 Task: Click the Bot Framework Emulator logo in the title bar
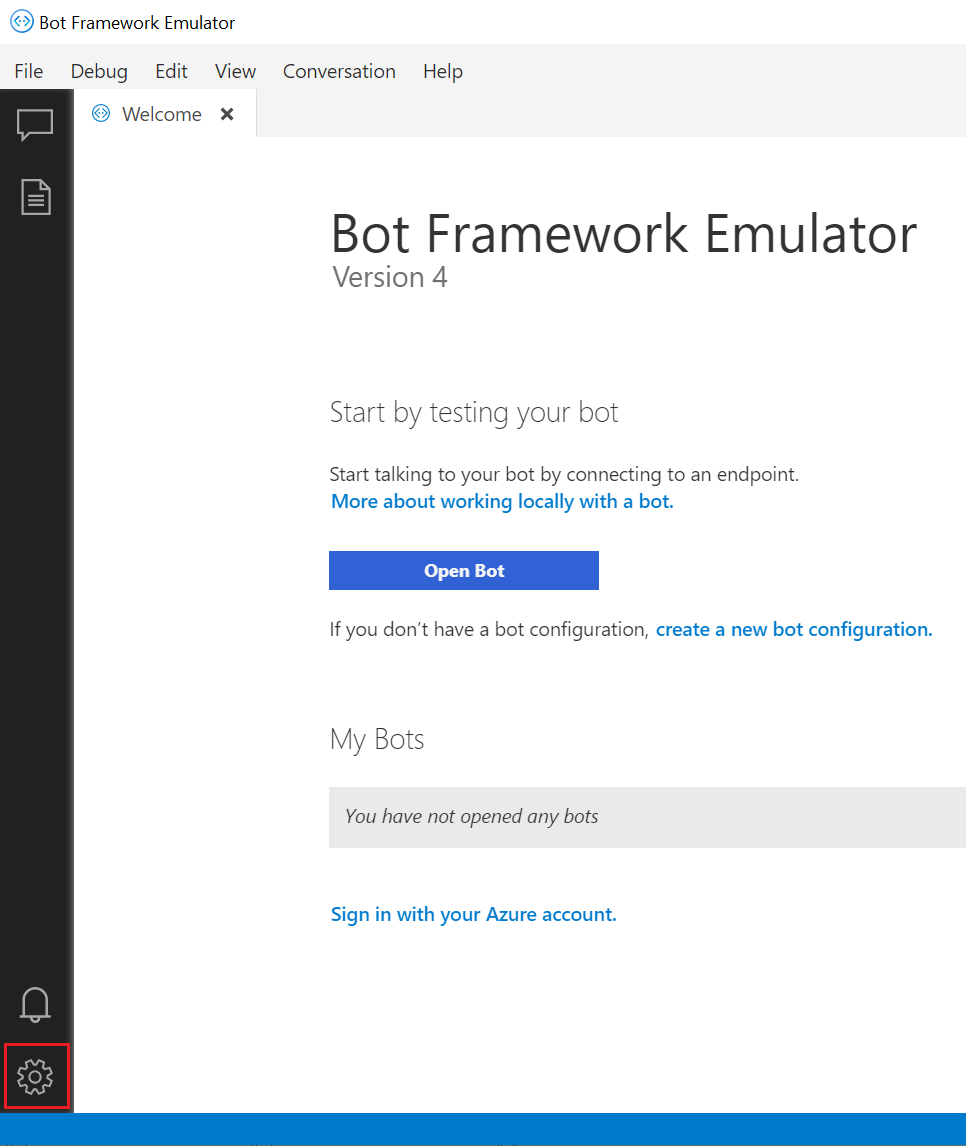pos(20,21)
